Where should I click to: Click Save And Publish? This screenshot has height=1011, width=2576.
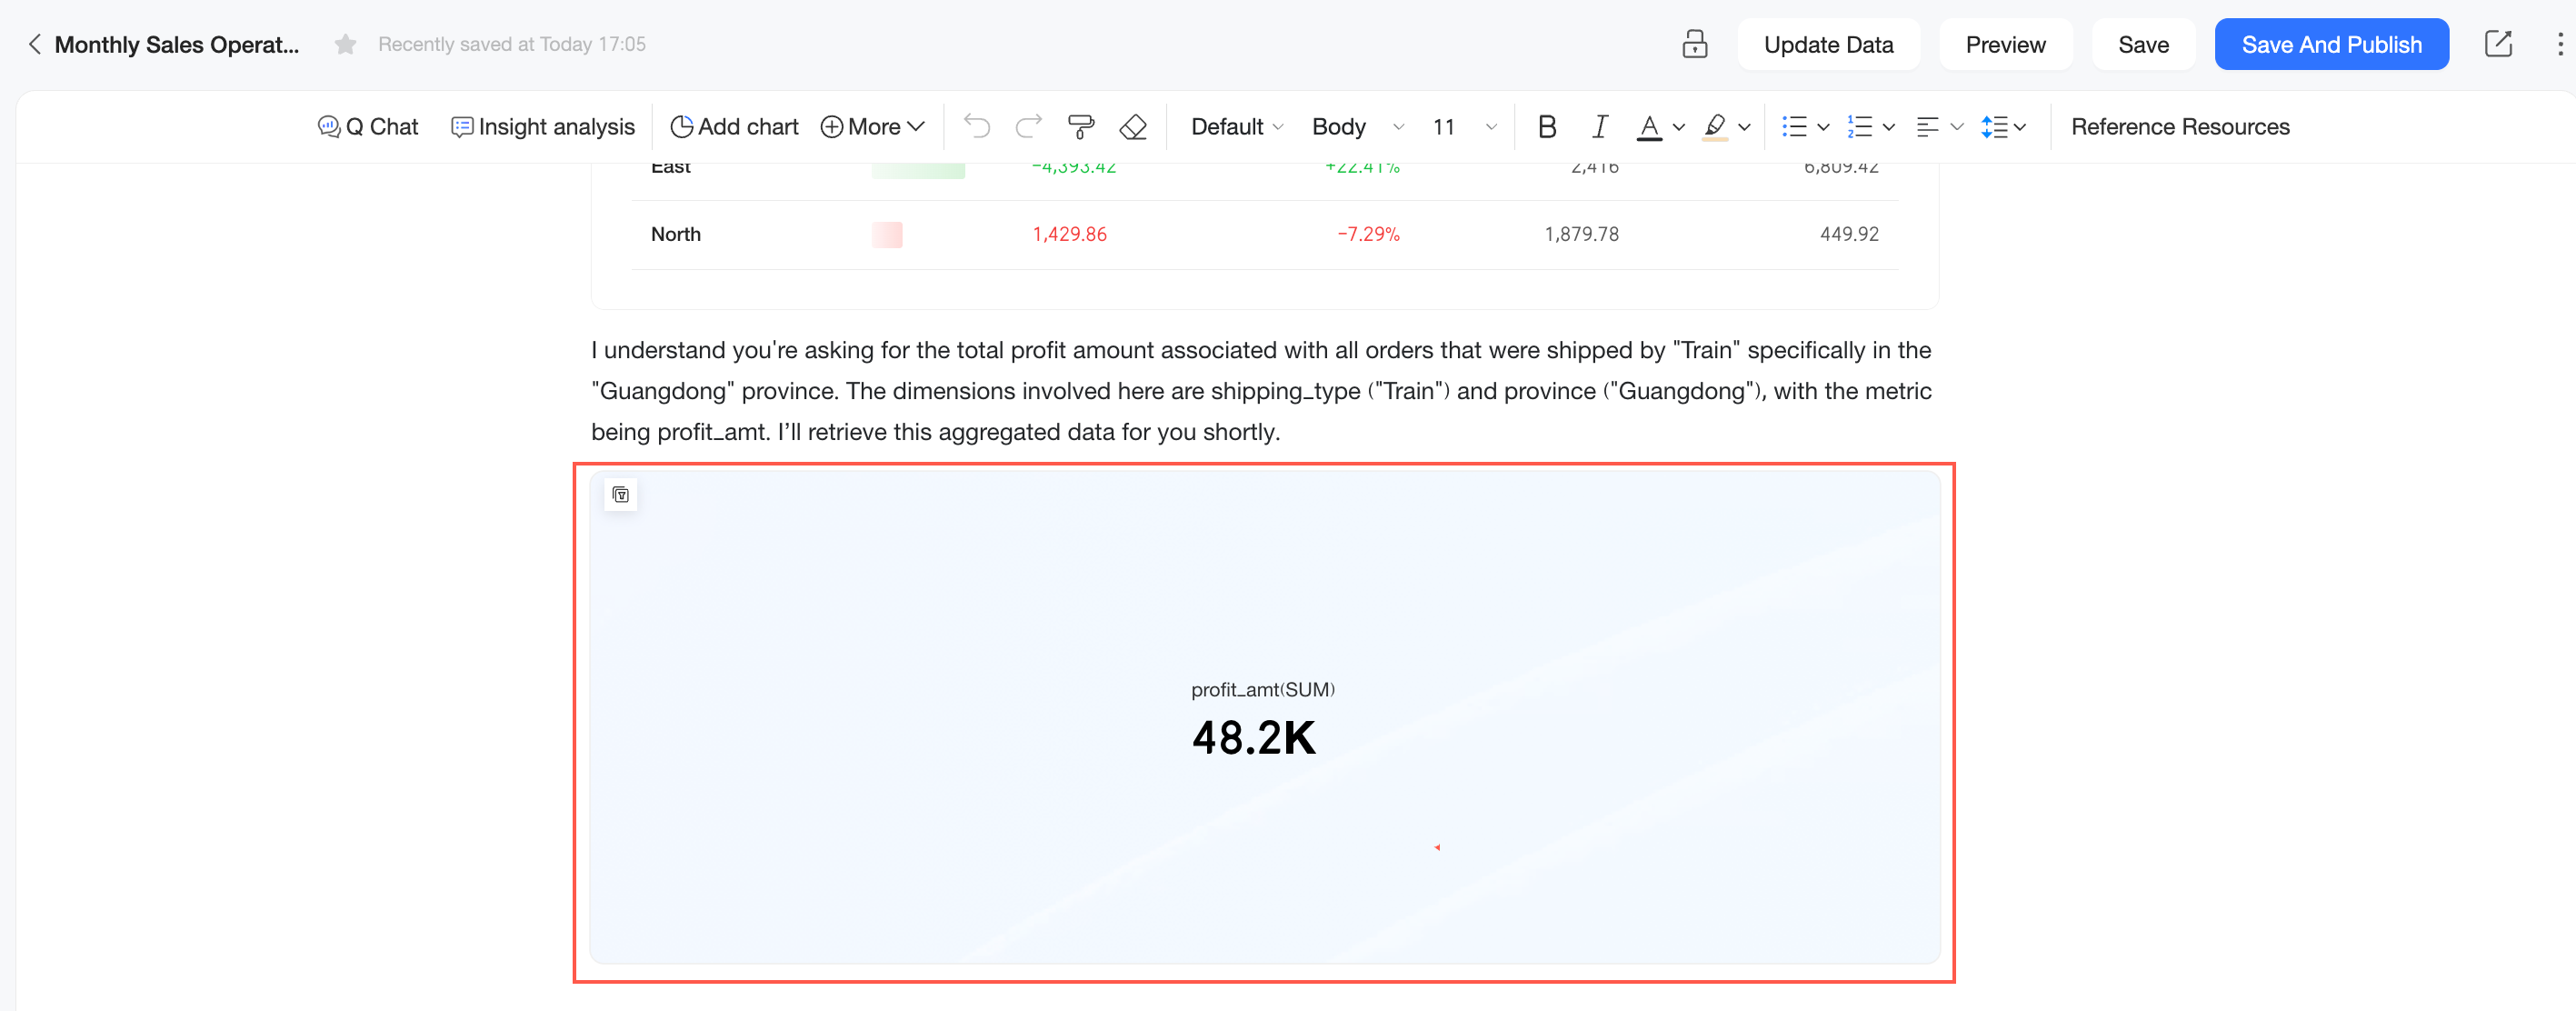(x=2331, y=44)
